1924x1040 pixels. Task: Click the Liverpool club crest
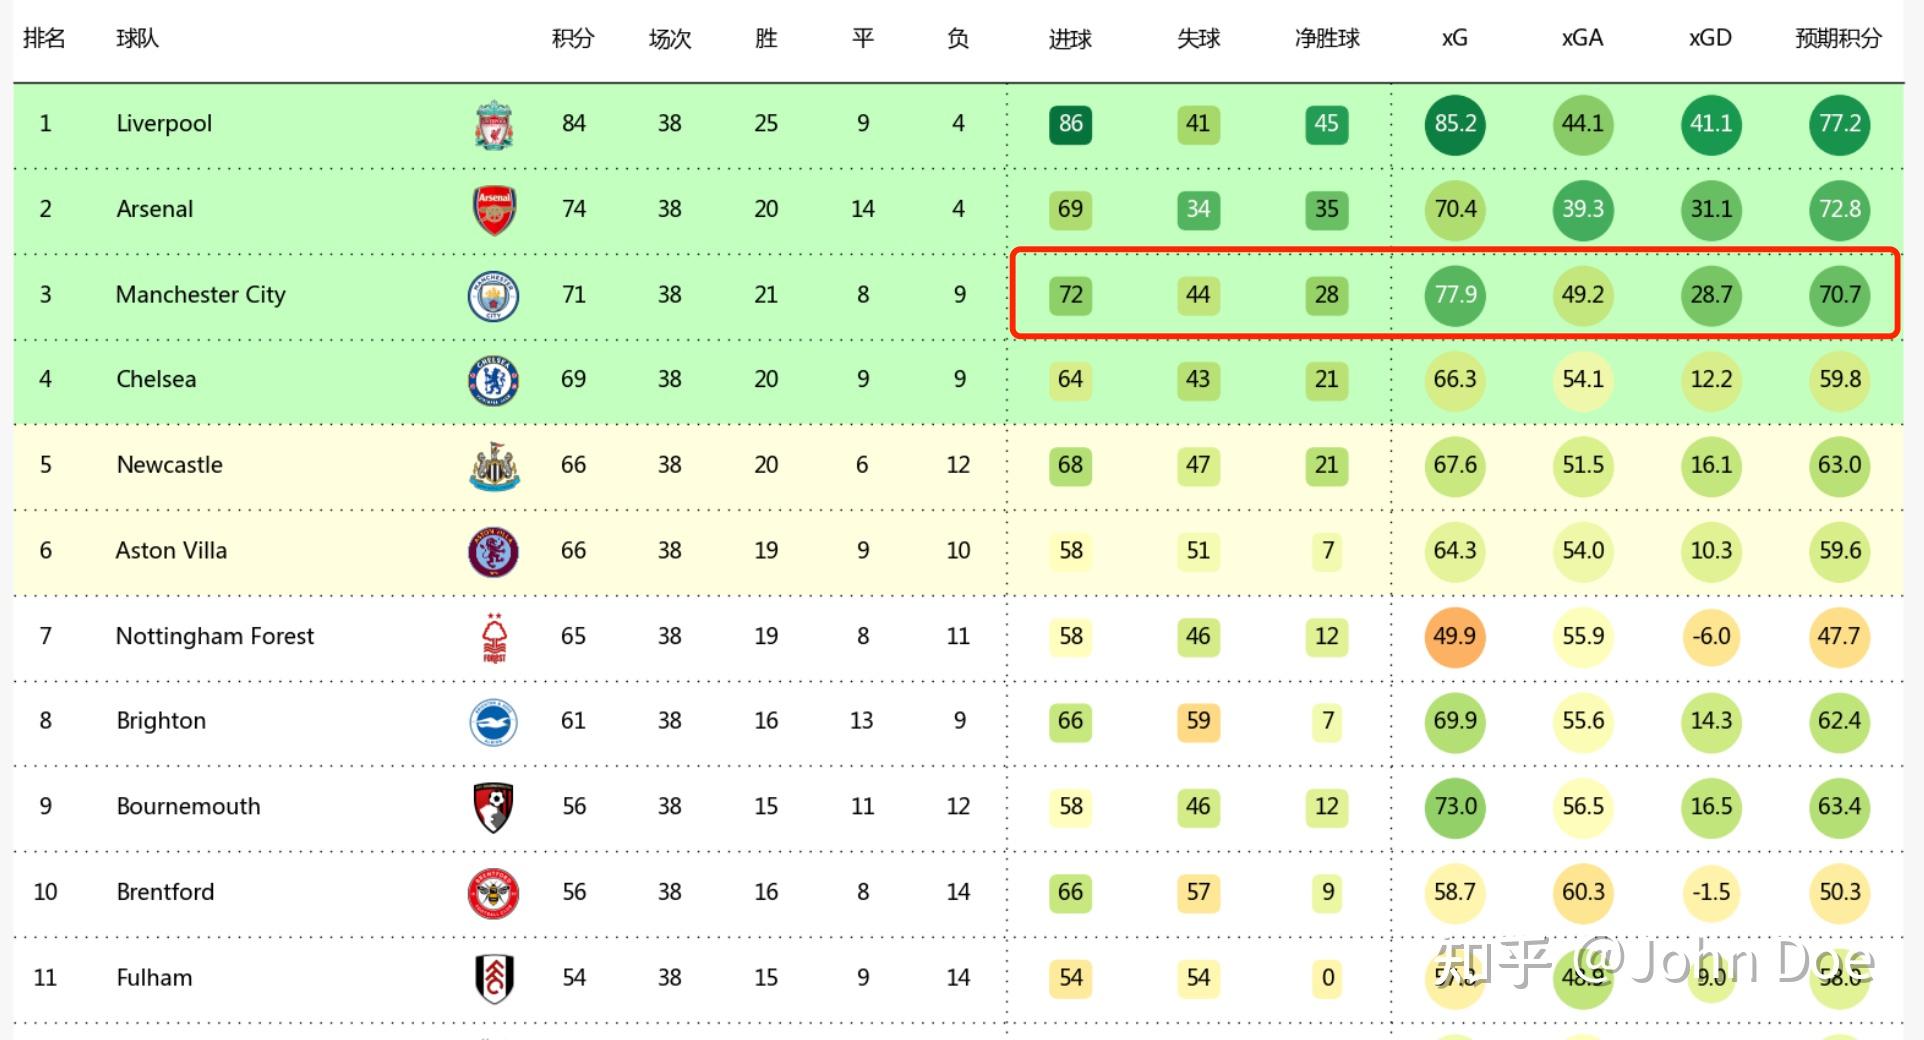point(493,125)
